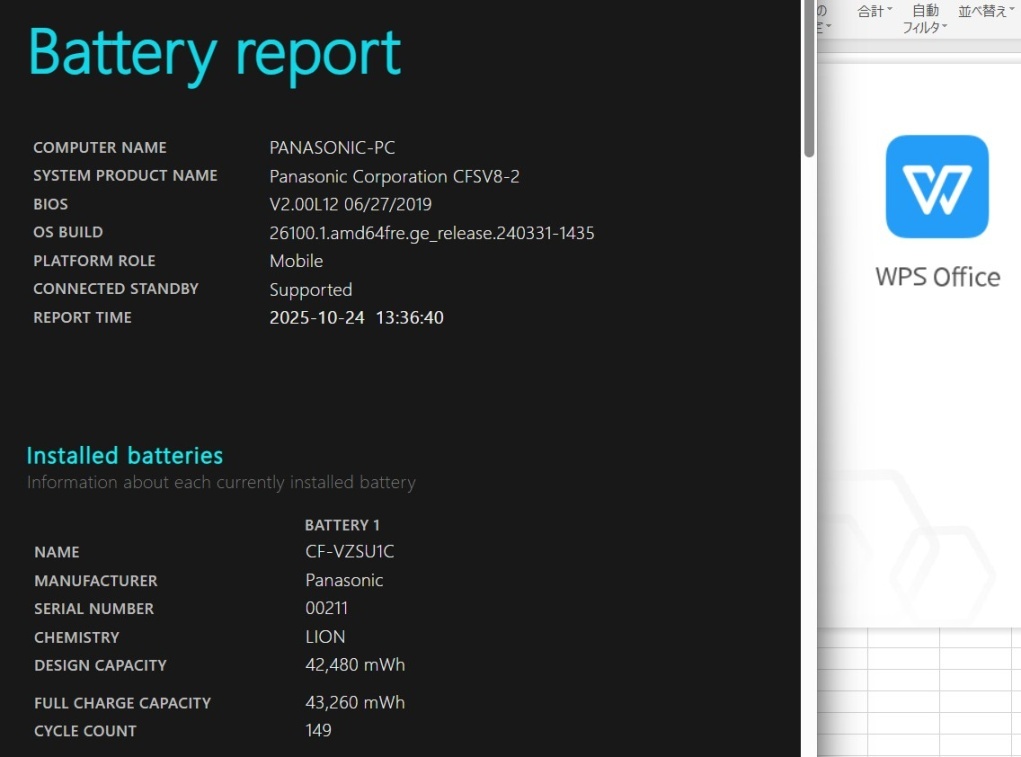Click the 'Battery report' title heading

[x=214, y=55]
